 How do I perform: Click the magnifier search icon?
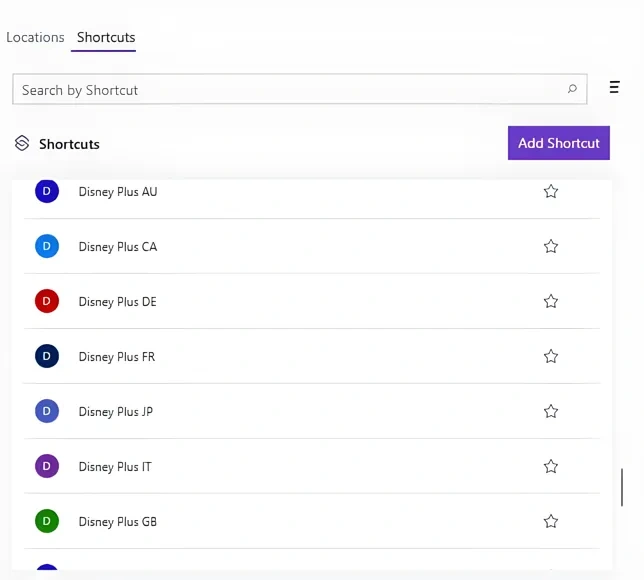click(572, 89)
